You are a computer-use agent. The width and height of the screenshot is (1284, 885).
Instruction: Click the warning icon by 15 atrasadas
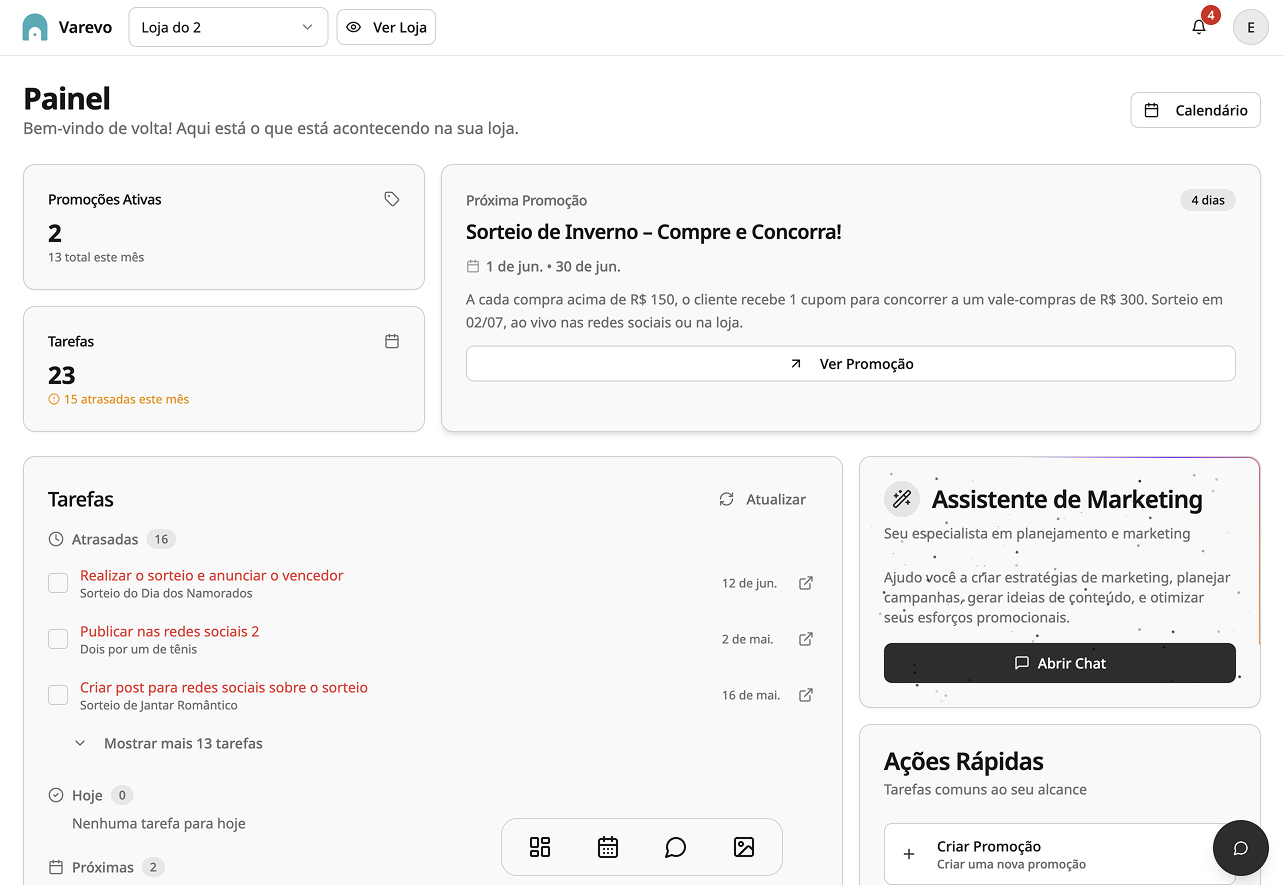(x=54, y=399)
